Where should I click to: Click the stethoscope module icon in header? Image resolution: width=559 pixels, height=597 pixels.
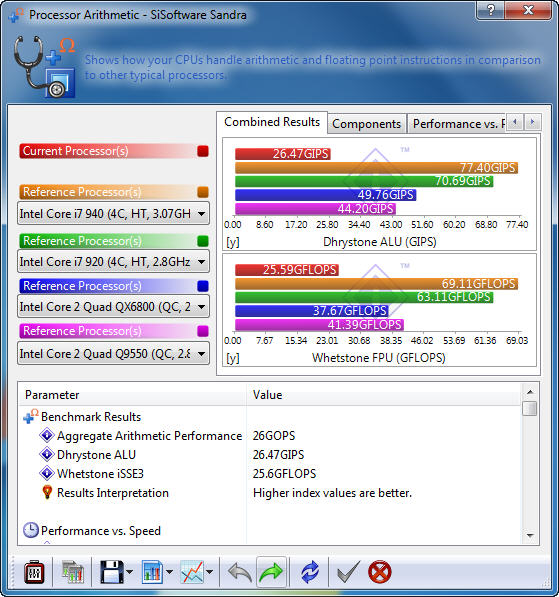(45, 67)
